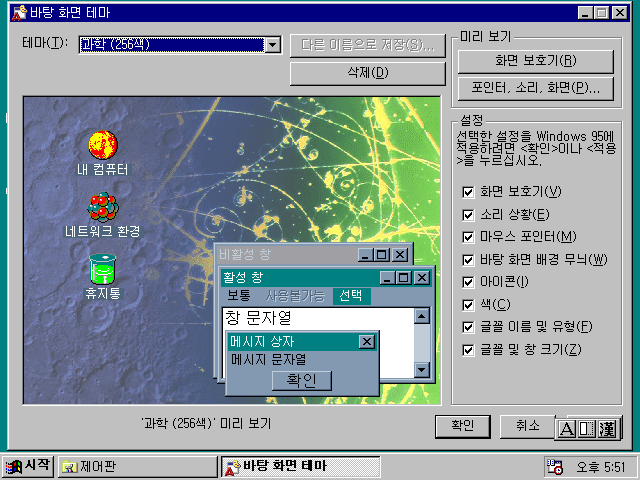Click the 취소 cancel button
This screenshot has width=640, height=480.
527,426
